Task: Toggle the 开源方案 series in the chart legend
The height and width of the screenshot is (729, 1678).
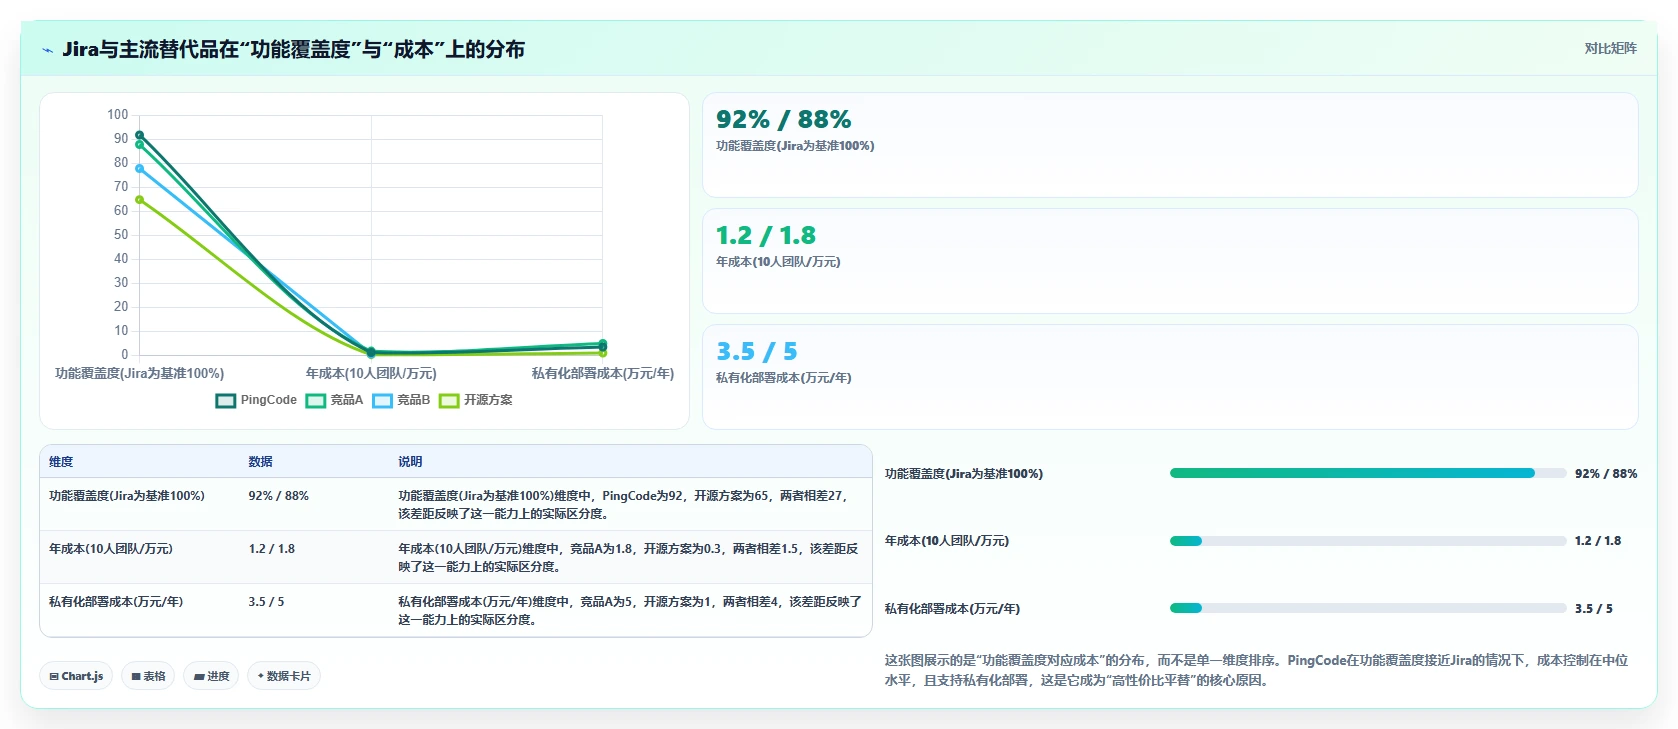Action: point(475,400)
